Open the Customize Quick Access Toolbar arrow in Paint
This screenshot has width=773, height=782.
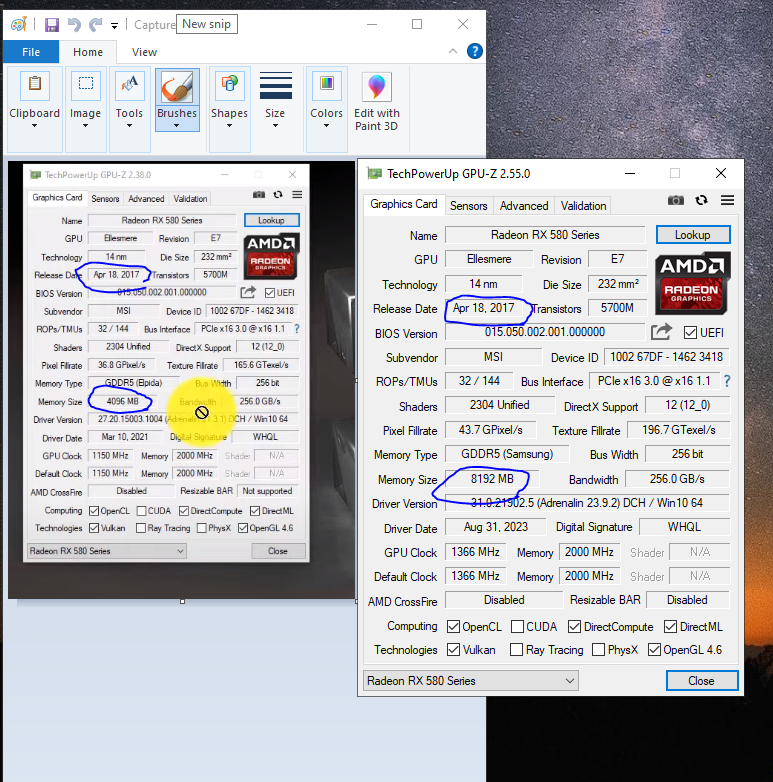[x=115, y=25]
